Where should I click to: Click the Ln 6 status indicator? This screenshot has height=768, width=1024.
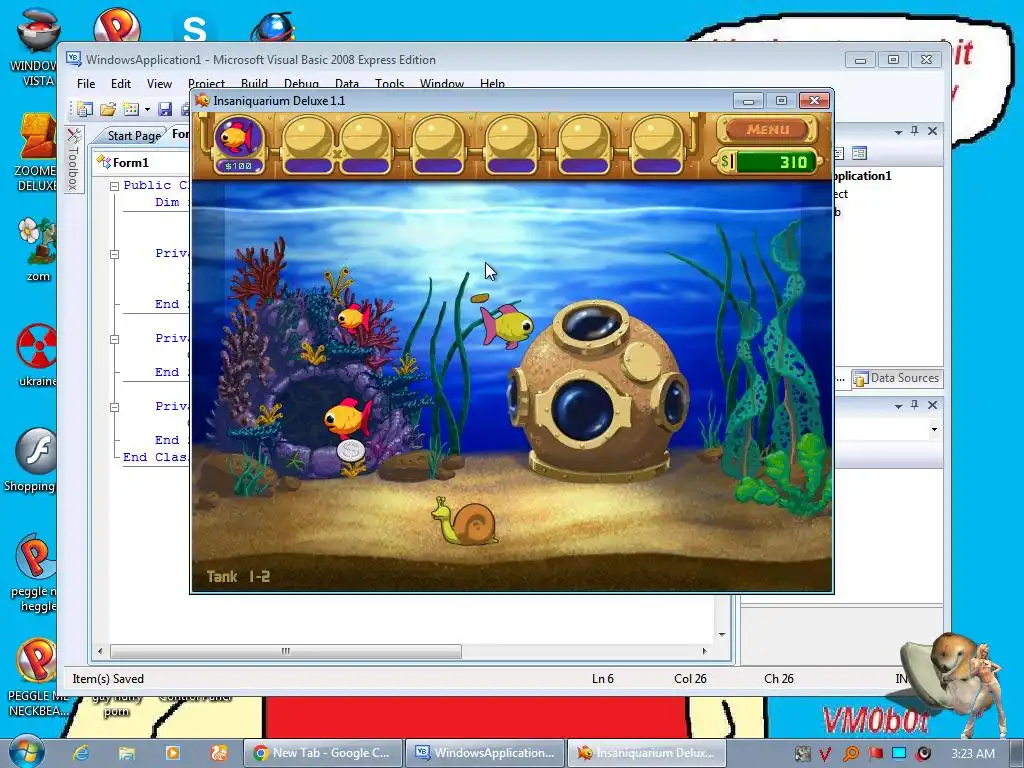pyautogui.click(x=603, y=679)
